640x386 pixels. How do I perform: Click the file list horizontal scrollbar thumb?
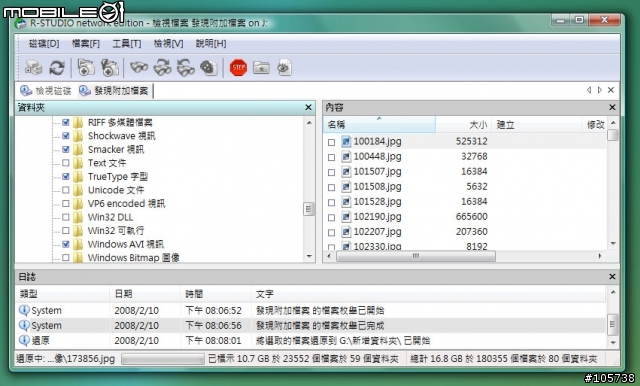[416, 256]
